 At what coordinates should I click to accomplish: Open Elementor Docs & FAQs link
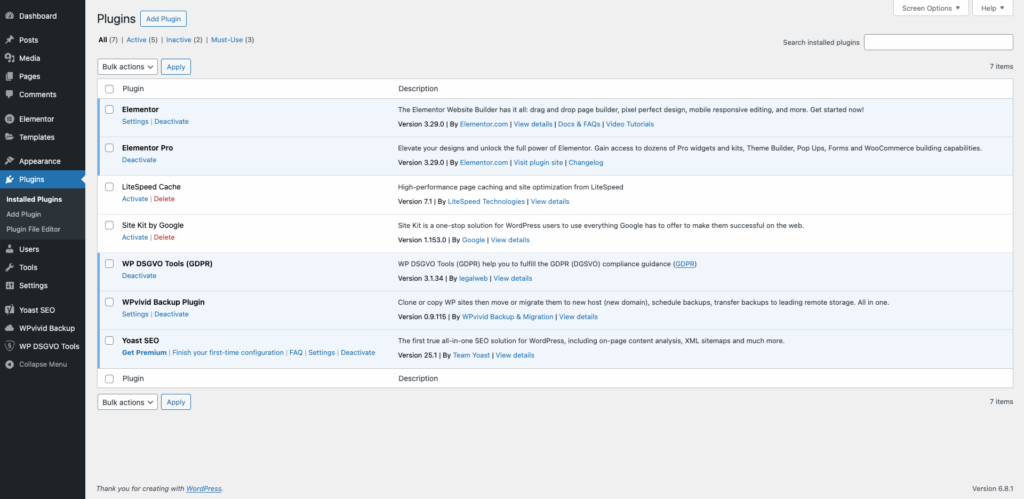click(x=579, y=124)
